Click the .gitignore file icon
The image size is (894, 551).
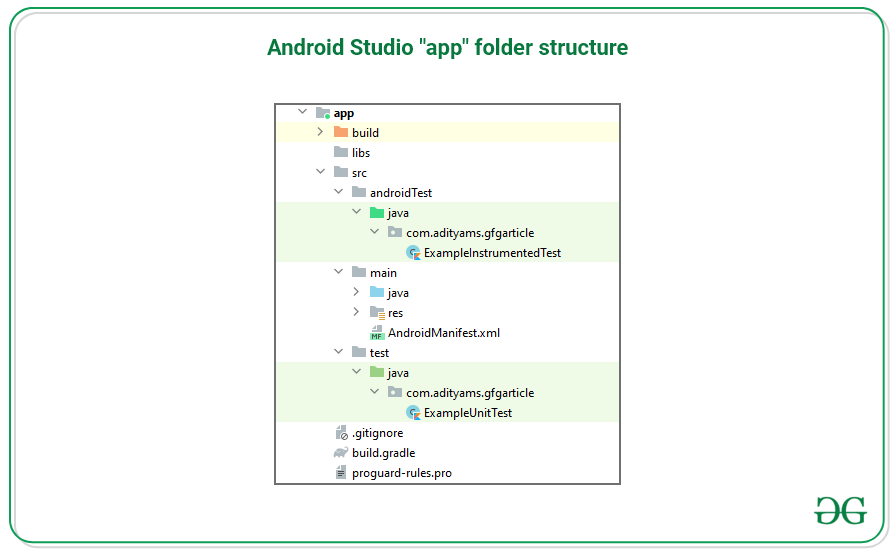tap(341, 433)
